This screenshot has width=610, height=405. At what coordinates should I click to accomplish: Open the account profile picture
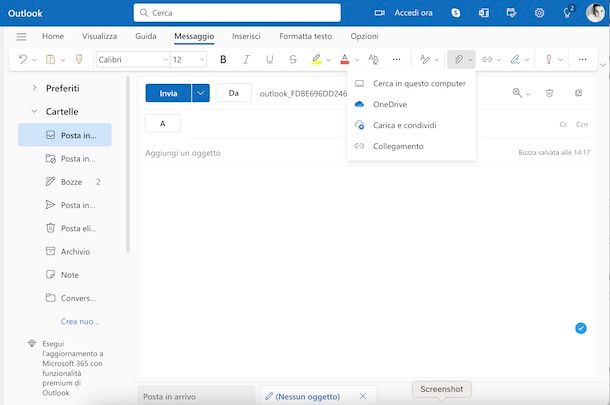(x=595, y=13)
